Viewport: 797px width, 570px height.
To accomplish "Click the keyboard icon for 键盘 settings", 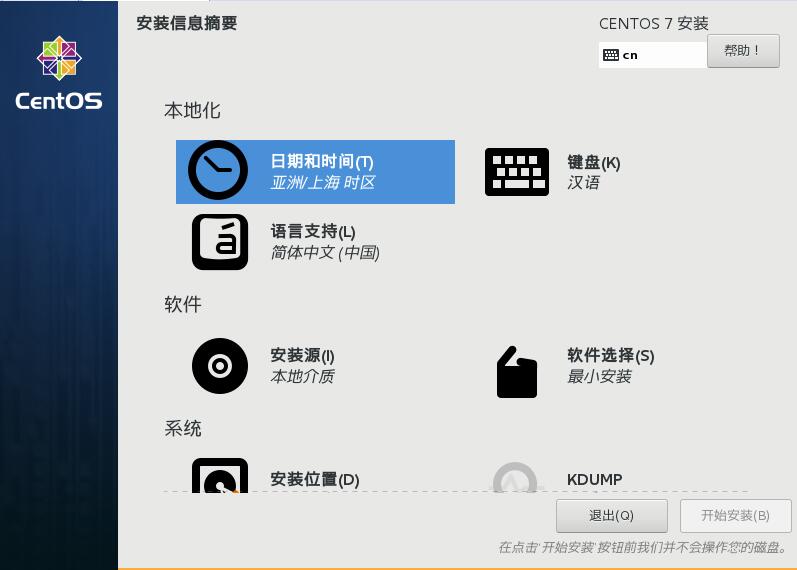I will (x=517, y=172).
